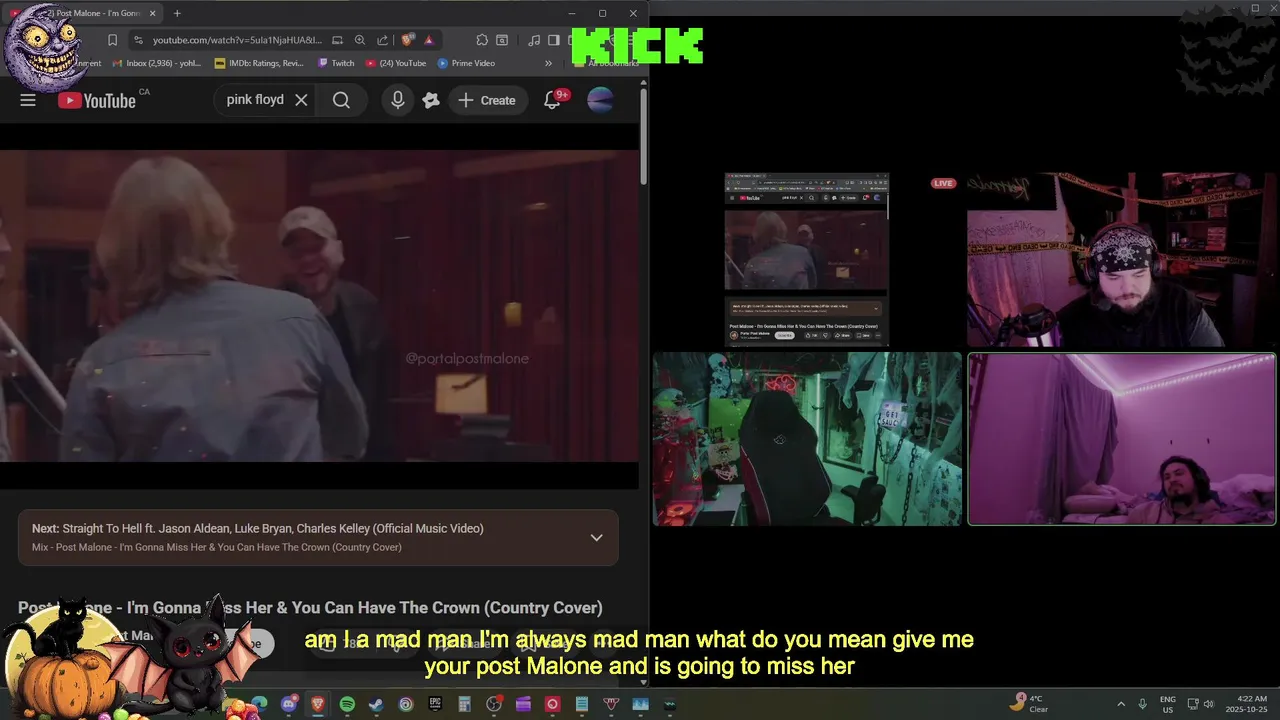Open the IMDb: Ratings bookmark
1280x720 pixels.
(x=259, y=63)
